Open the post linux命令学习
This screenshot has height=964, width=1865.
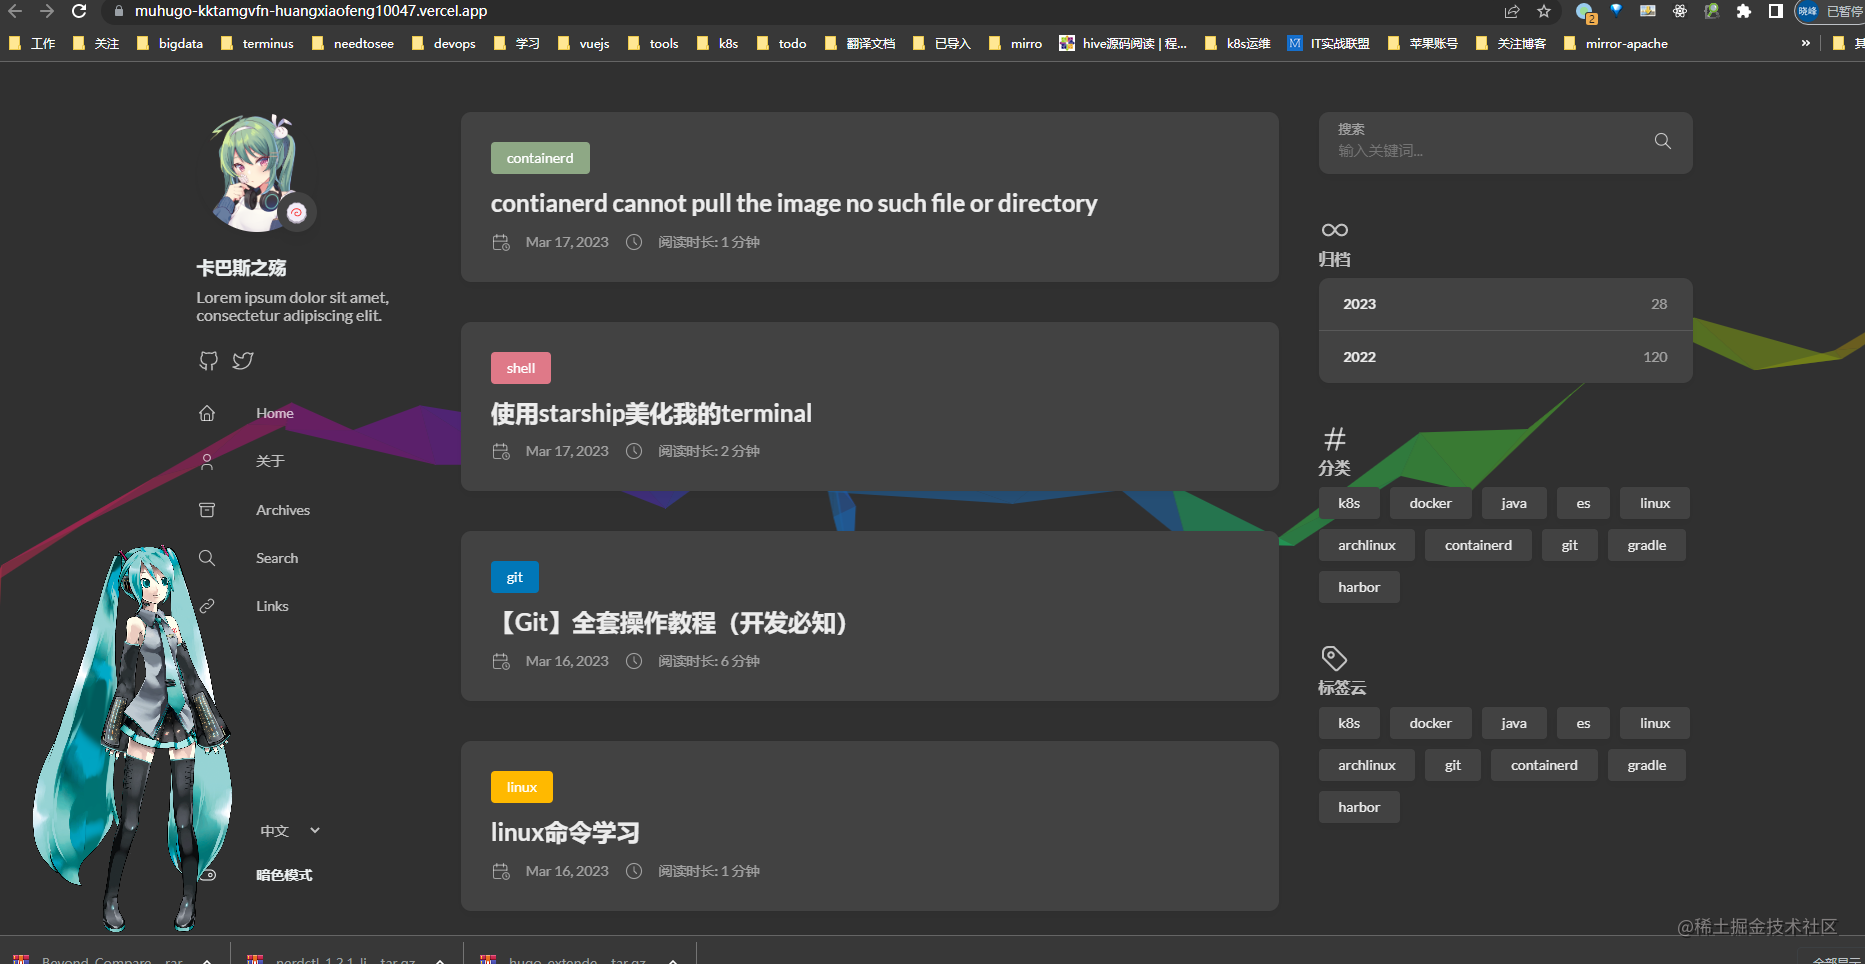click(565, 832)
